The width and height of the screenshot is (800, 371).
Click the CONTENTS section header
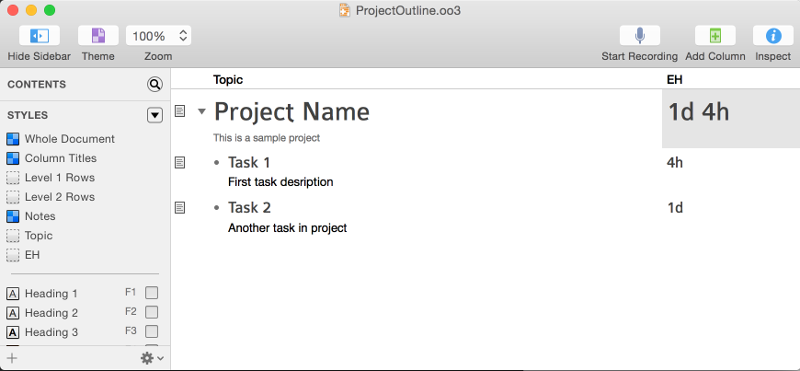point(37,84)
